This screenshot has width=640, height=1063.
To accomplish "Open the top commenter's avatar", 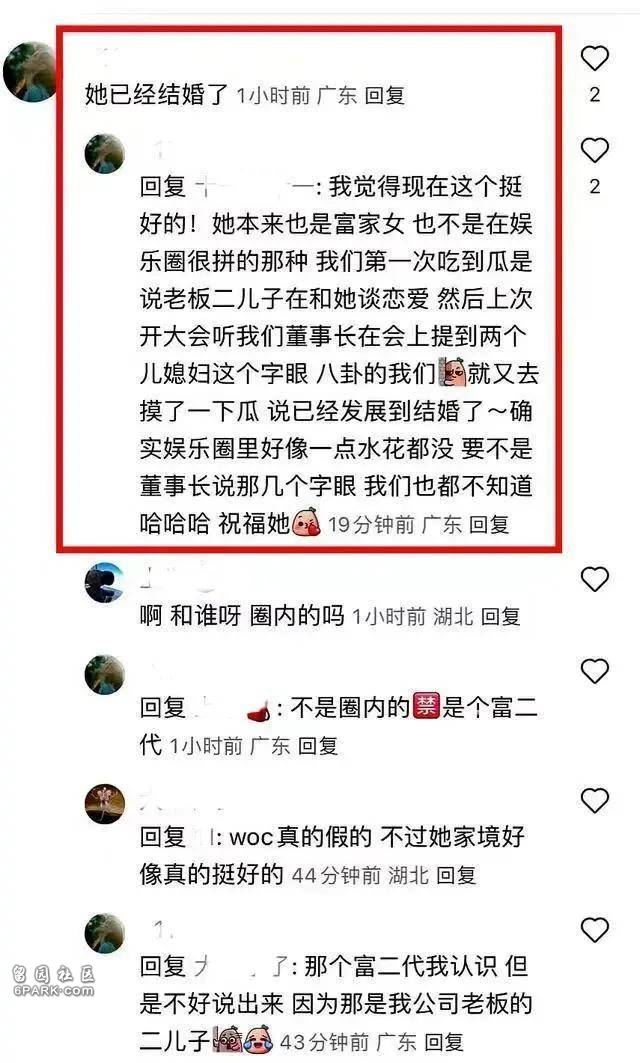I will coord(31,72).
